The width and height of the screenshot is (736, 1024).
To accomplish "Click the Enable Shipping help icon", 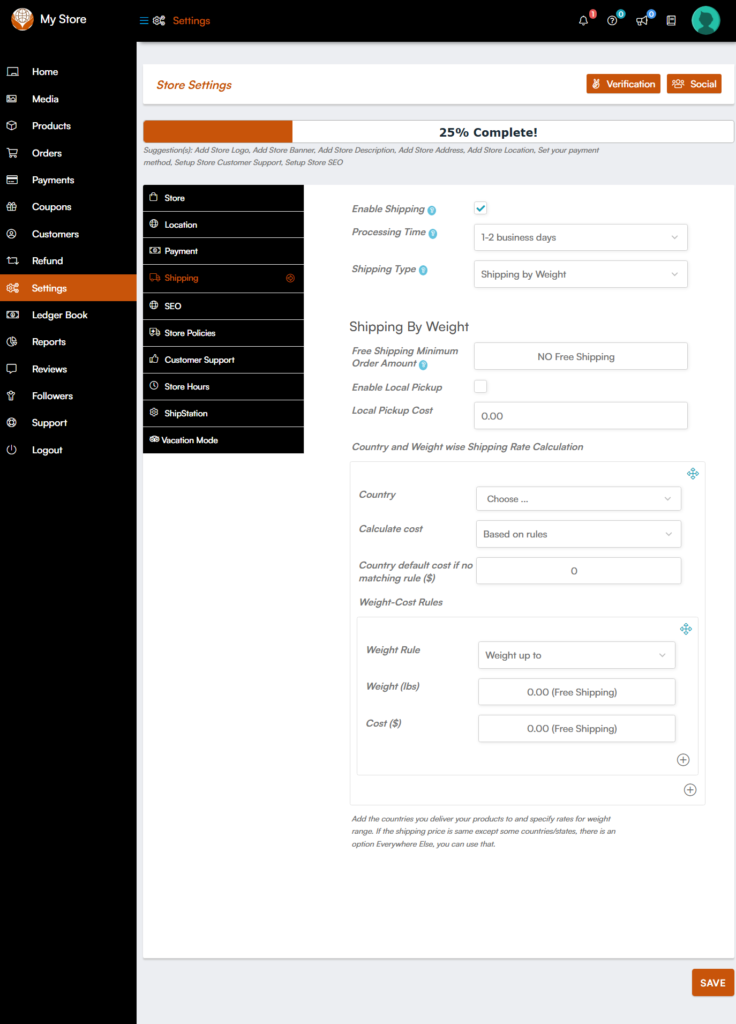I will pos(432,210).
